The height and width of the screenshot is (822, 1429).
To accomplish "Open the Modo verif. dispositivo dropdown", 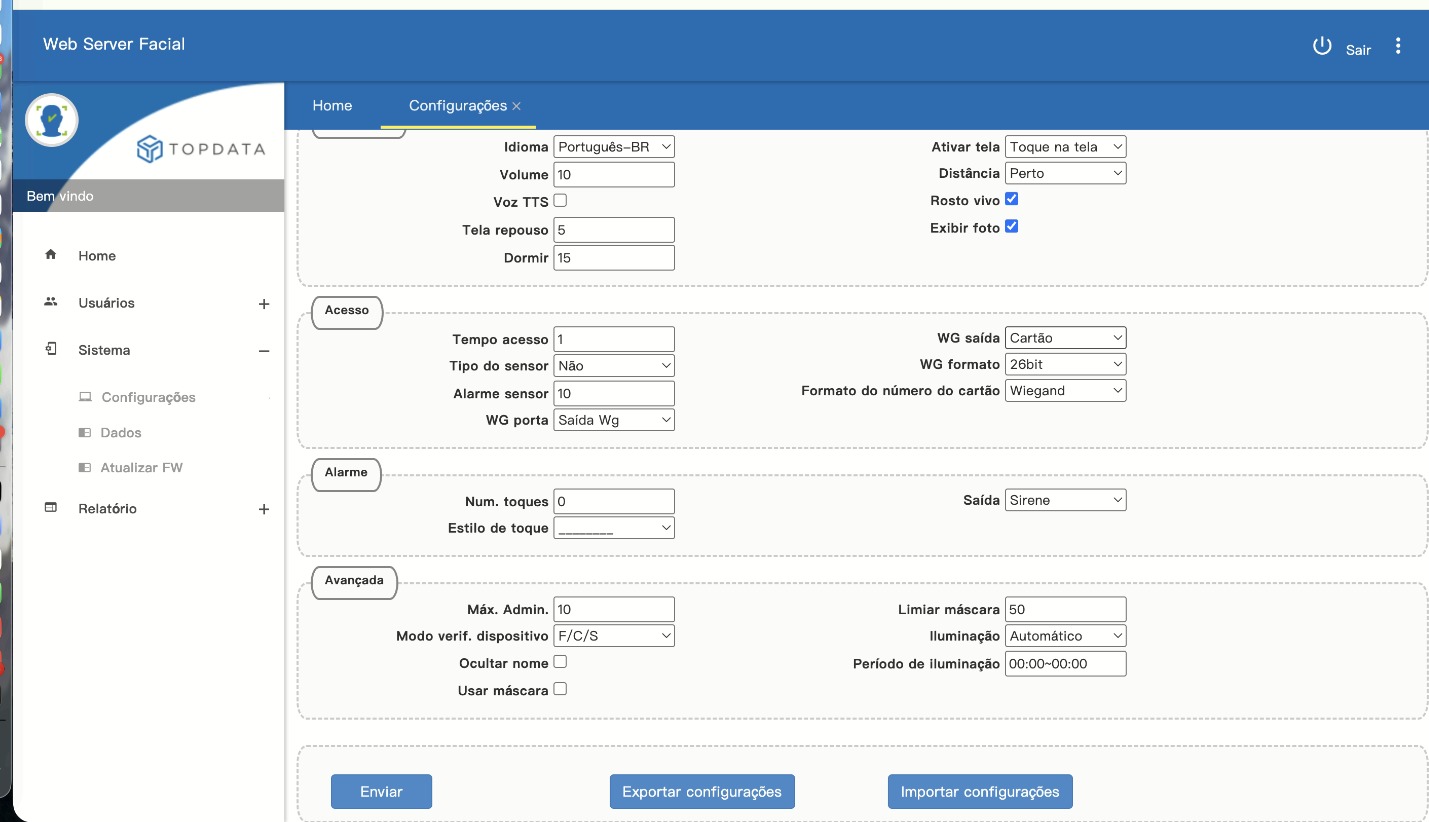I will coord(614,635).
